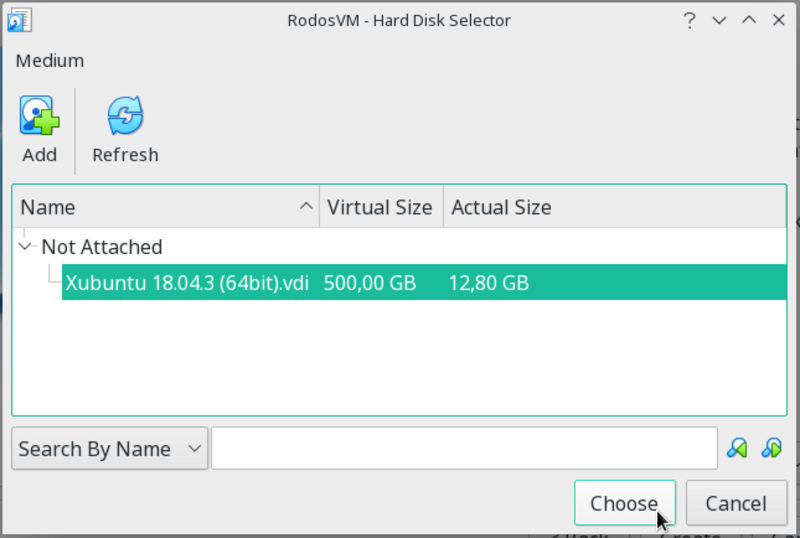Collapse the Not Attached tree group
Screen dimensions: 800x538
26,246
